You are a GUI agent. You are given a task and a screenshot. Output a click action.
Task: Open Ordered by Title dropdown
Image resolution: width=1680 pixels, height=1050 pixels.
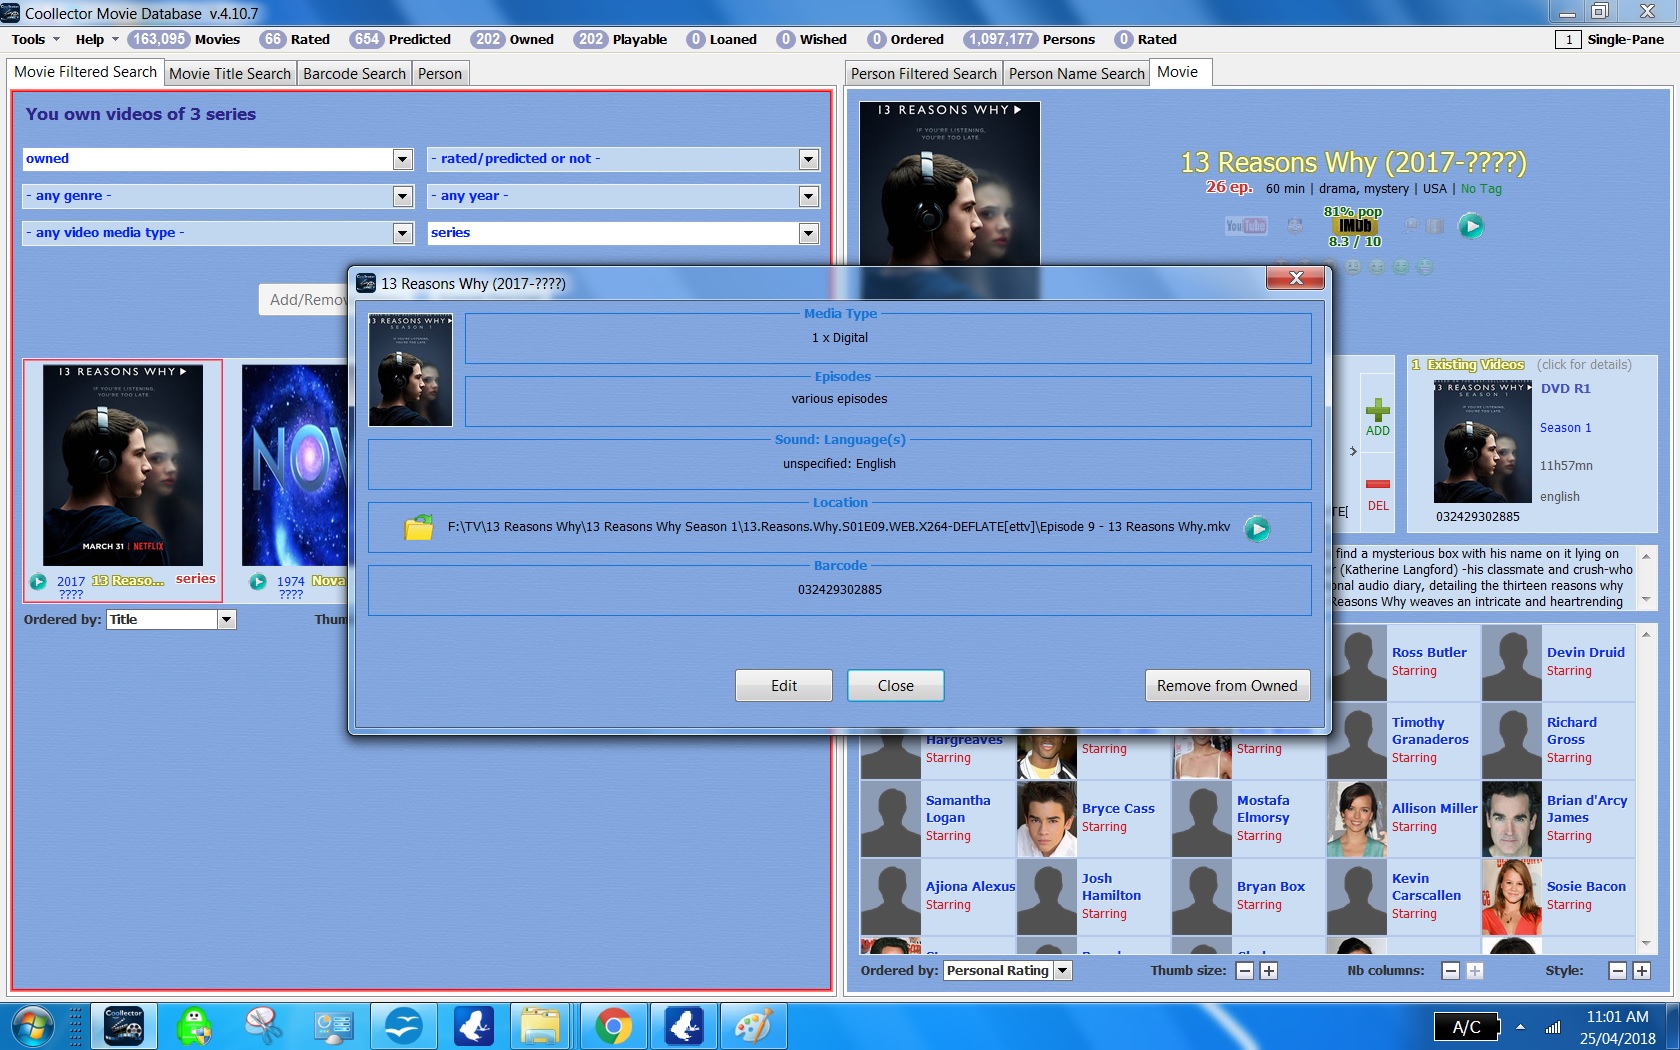pyautogui.click(x=226, y=620)
